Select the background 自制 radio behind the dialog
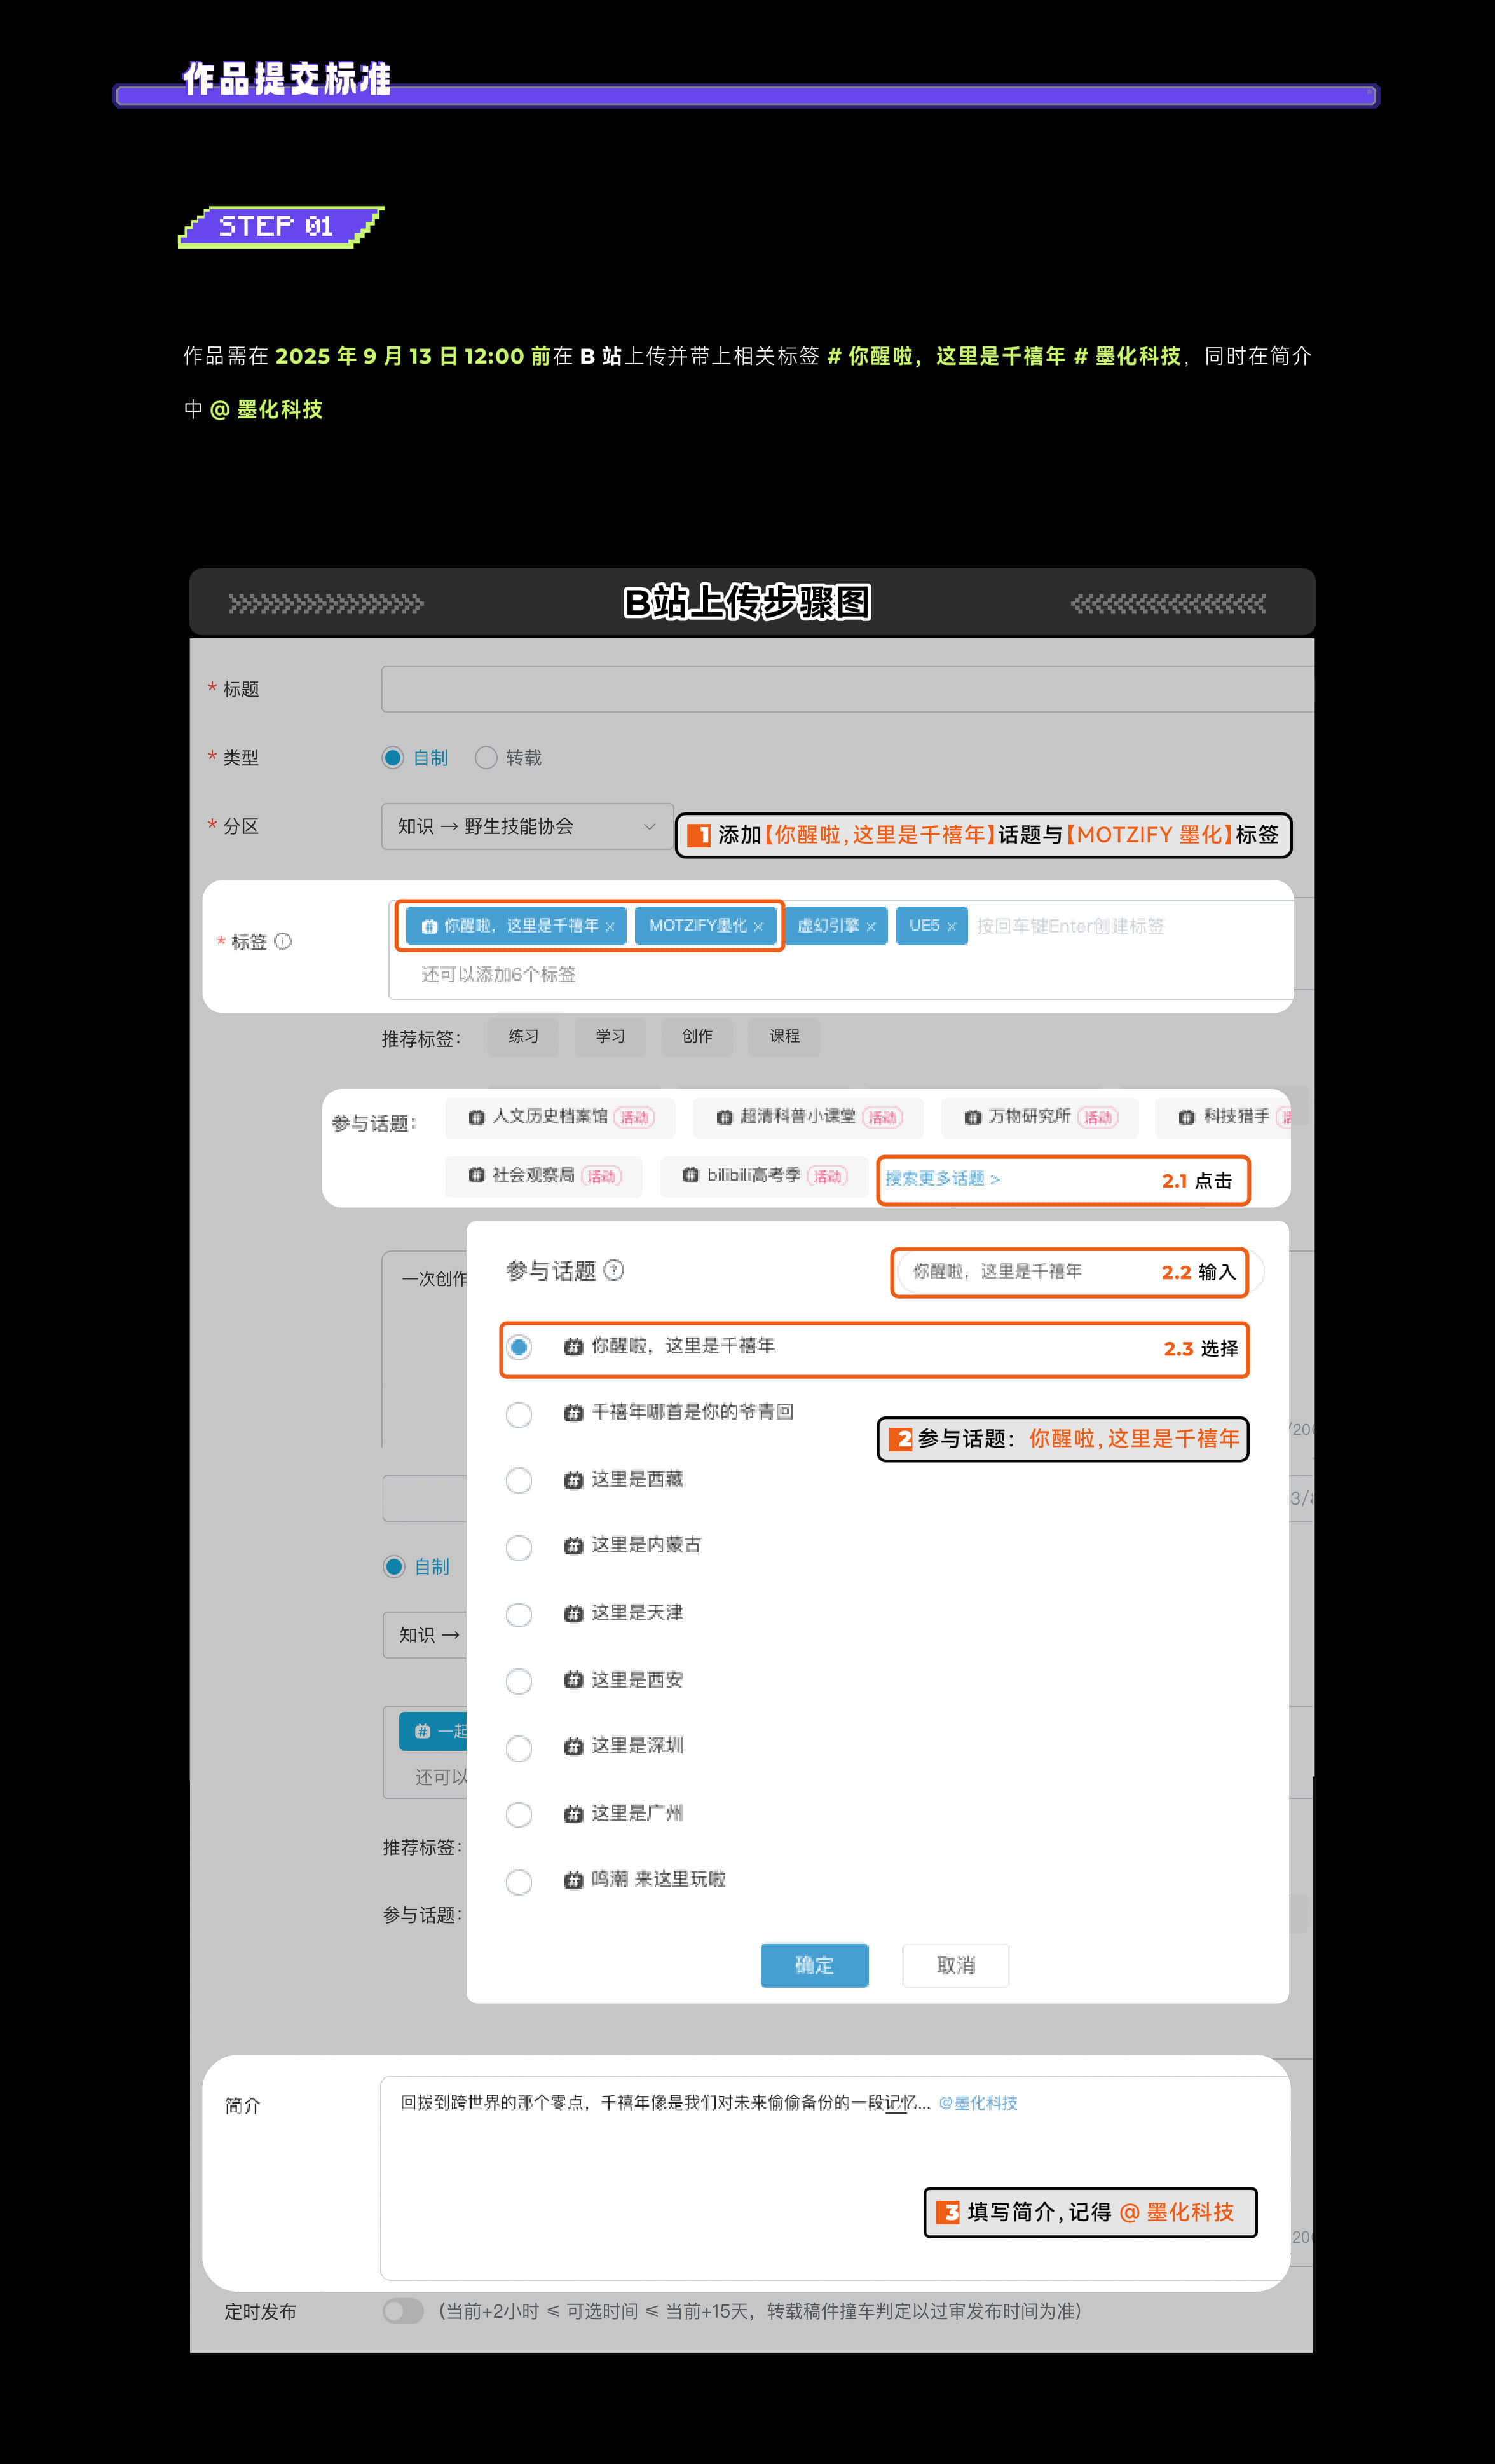The width and height of the screenshot is (1495, 2464). [x=394, y=1566]
